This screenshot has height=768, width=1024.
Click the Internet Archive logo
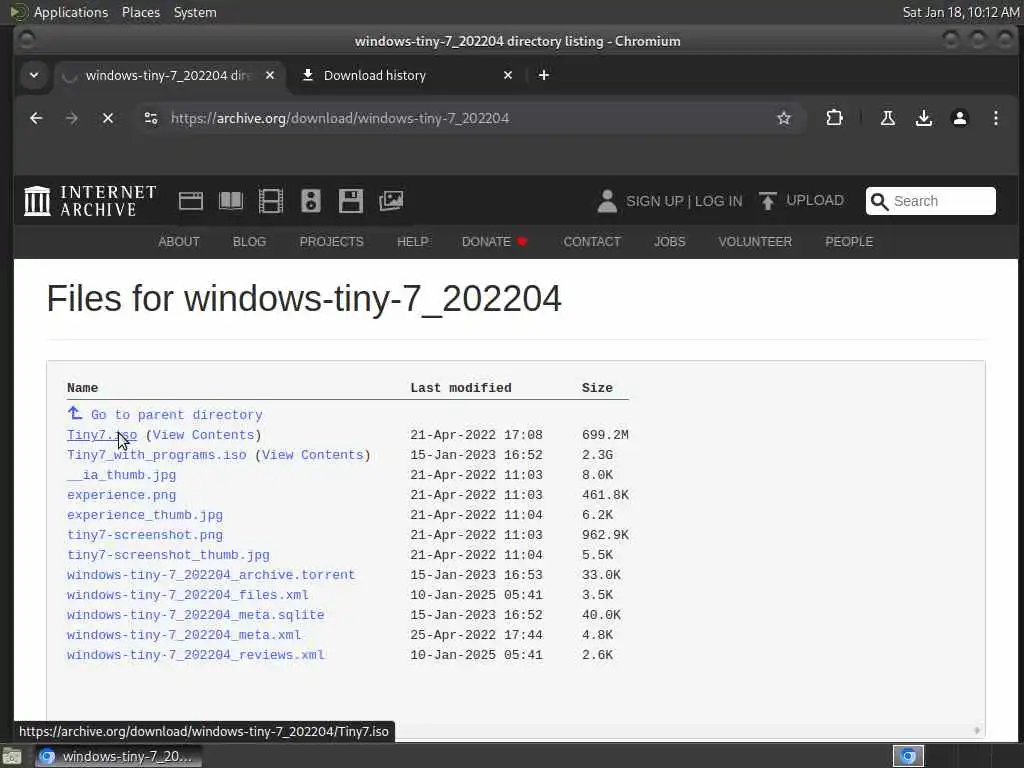(90, 200)
